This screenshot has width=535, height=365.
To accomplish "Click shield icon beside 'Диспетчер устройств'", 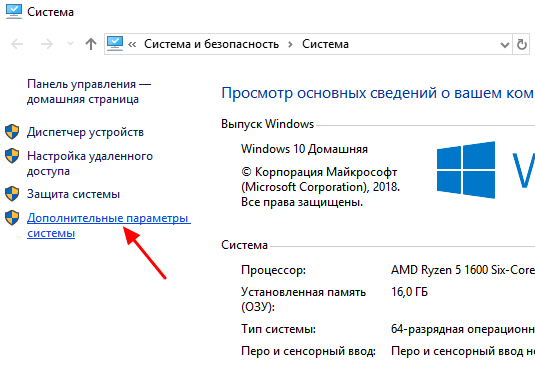I will click(x=12, y=132).
